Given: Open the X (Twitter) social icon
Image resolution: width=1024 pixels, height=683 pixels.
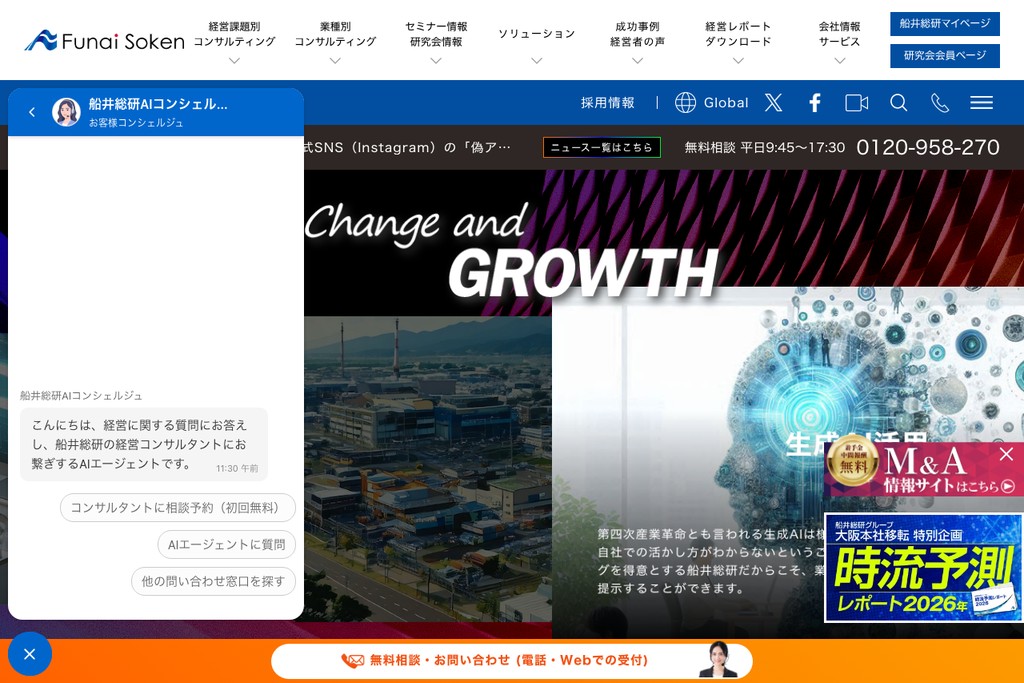Looking at the screenshot, I should click(x=773, y=103).
